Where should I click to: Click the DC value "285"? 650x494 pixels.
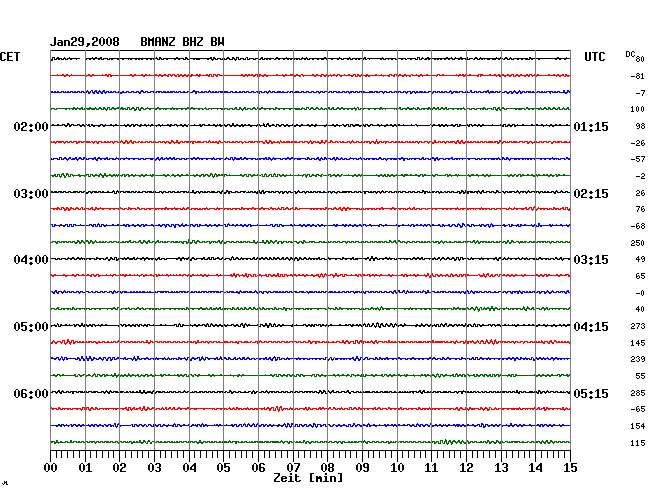click(x=638, y=393)
